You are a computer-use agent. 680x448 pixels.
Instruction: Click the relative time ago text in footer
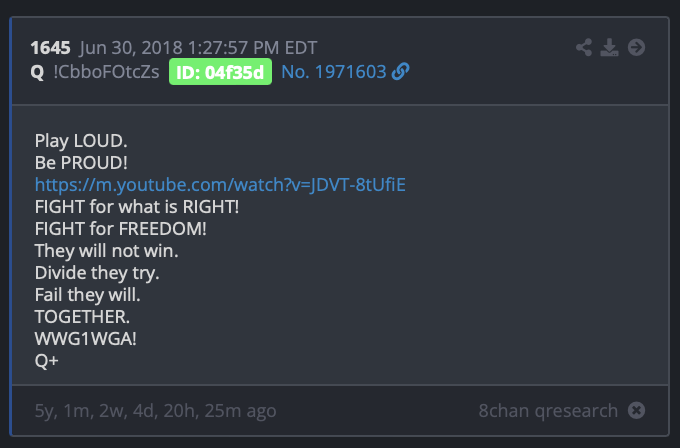click(x=155, y=411)
